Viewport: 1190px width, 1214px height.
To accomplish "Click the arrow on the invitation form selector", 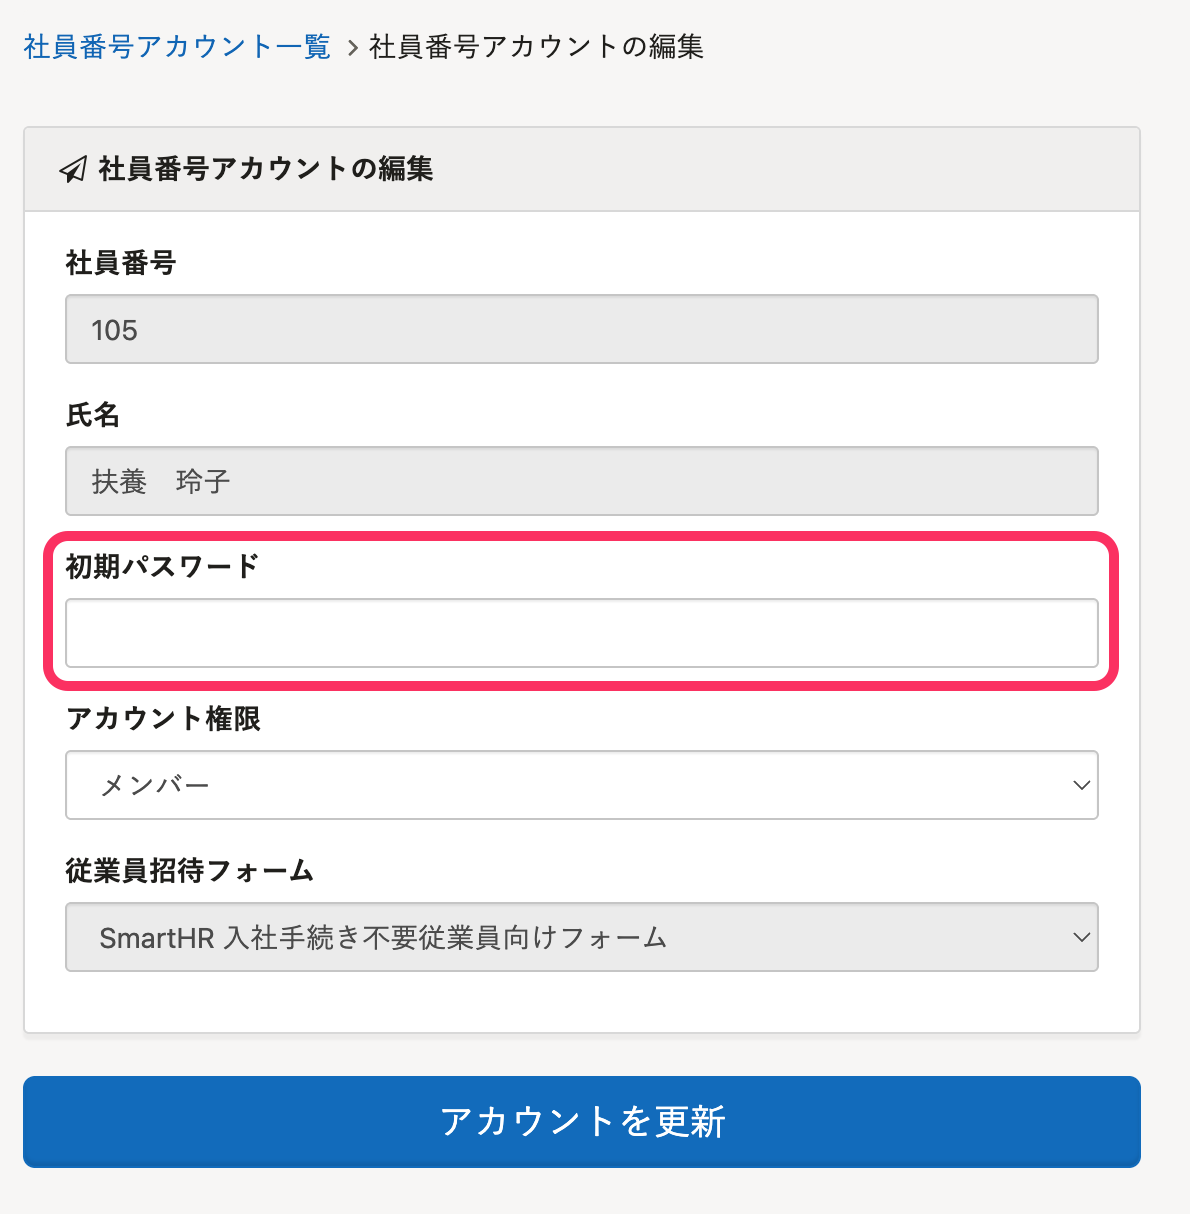I will tap(1081, 937).
